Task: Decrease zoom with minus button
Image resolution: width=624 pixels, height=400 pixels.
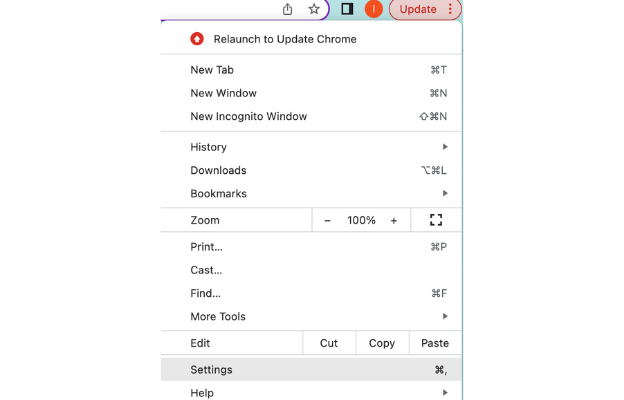Action: 327,220
